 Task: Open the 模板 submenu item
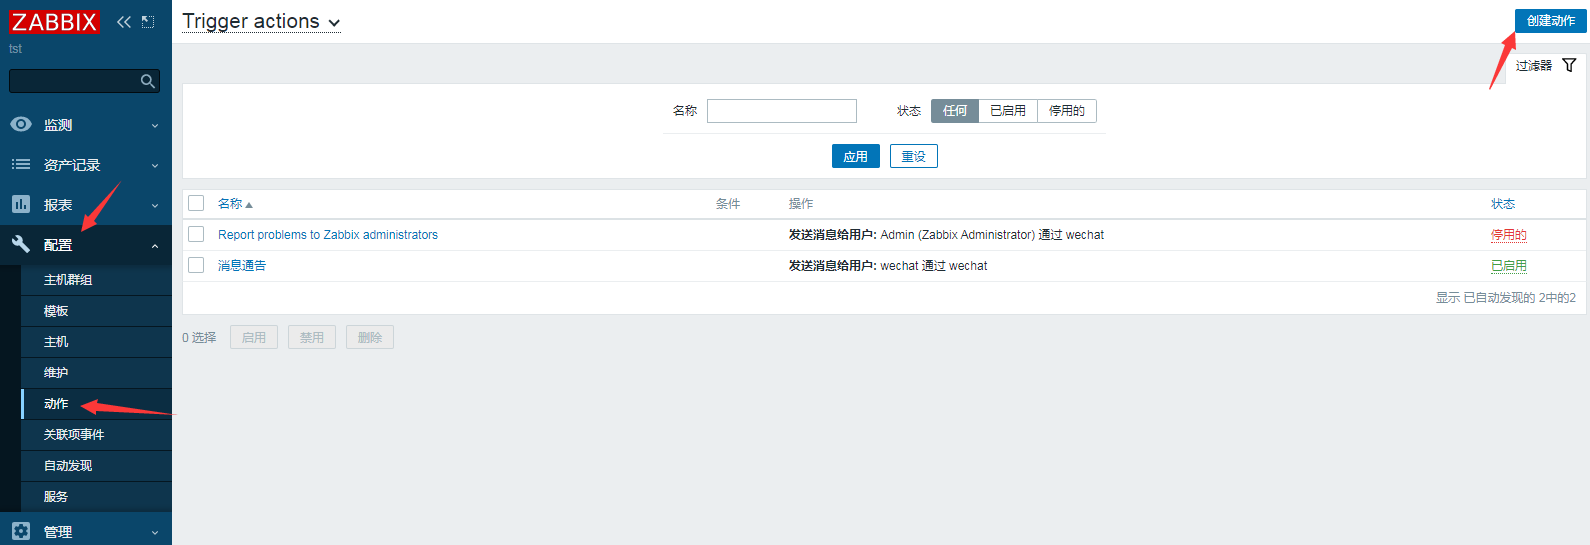[x=96, y=311]
